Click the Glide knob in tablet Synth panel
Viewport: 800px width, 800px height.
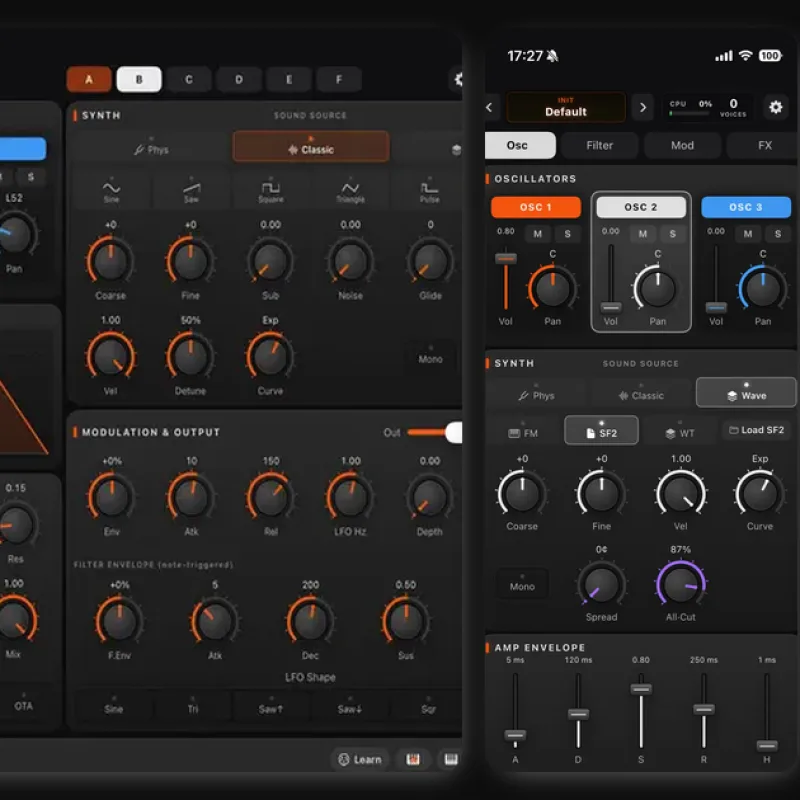point(430,260)
